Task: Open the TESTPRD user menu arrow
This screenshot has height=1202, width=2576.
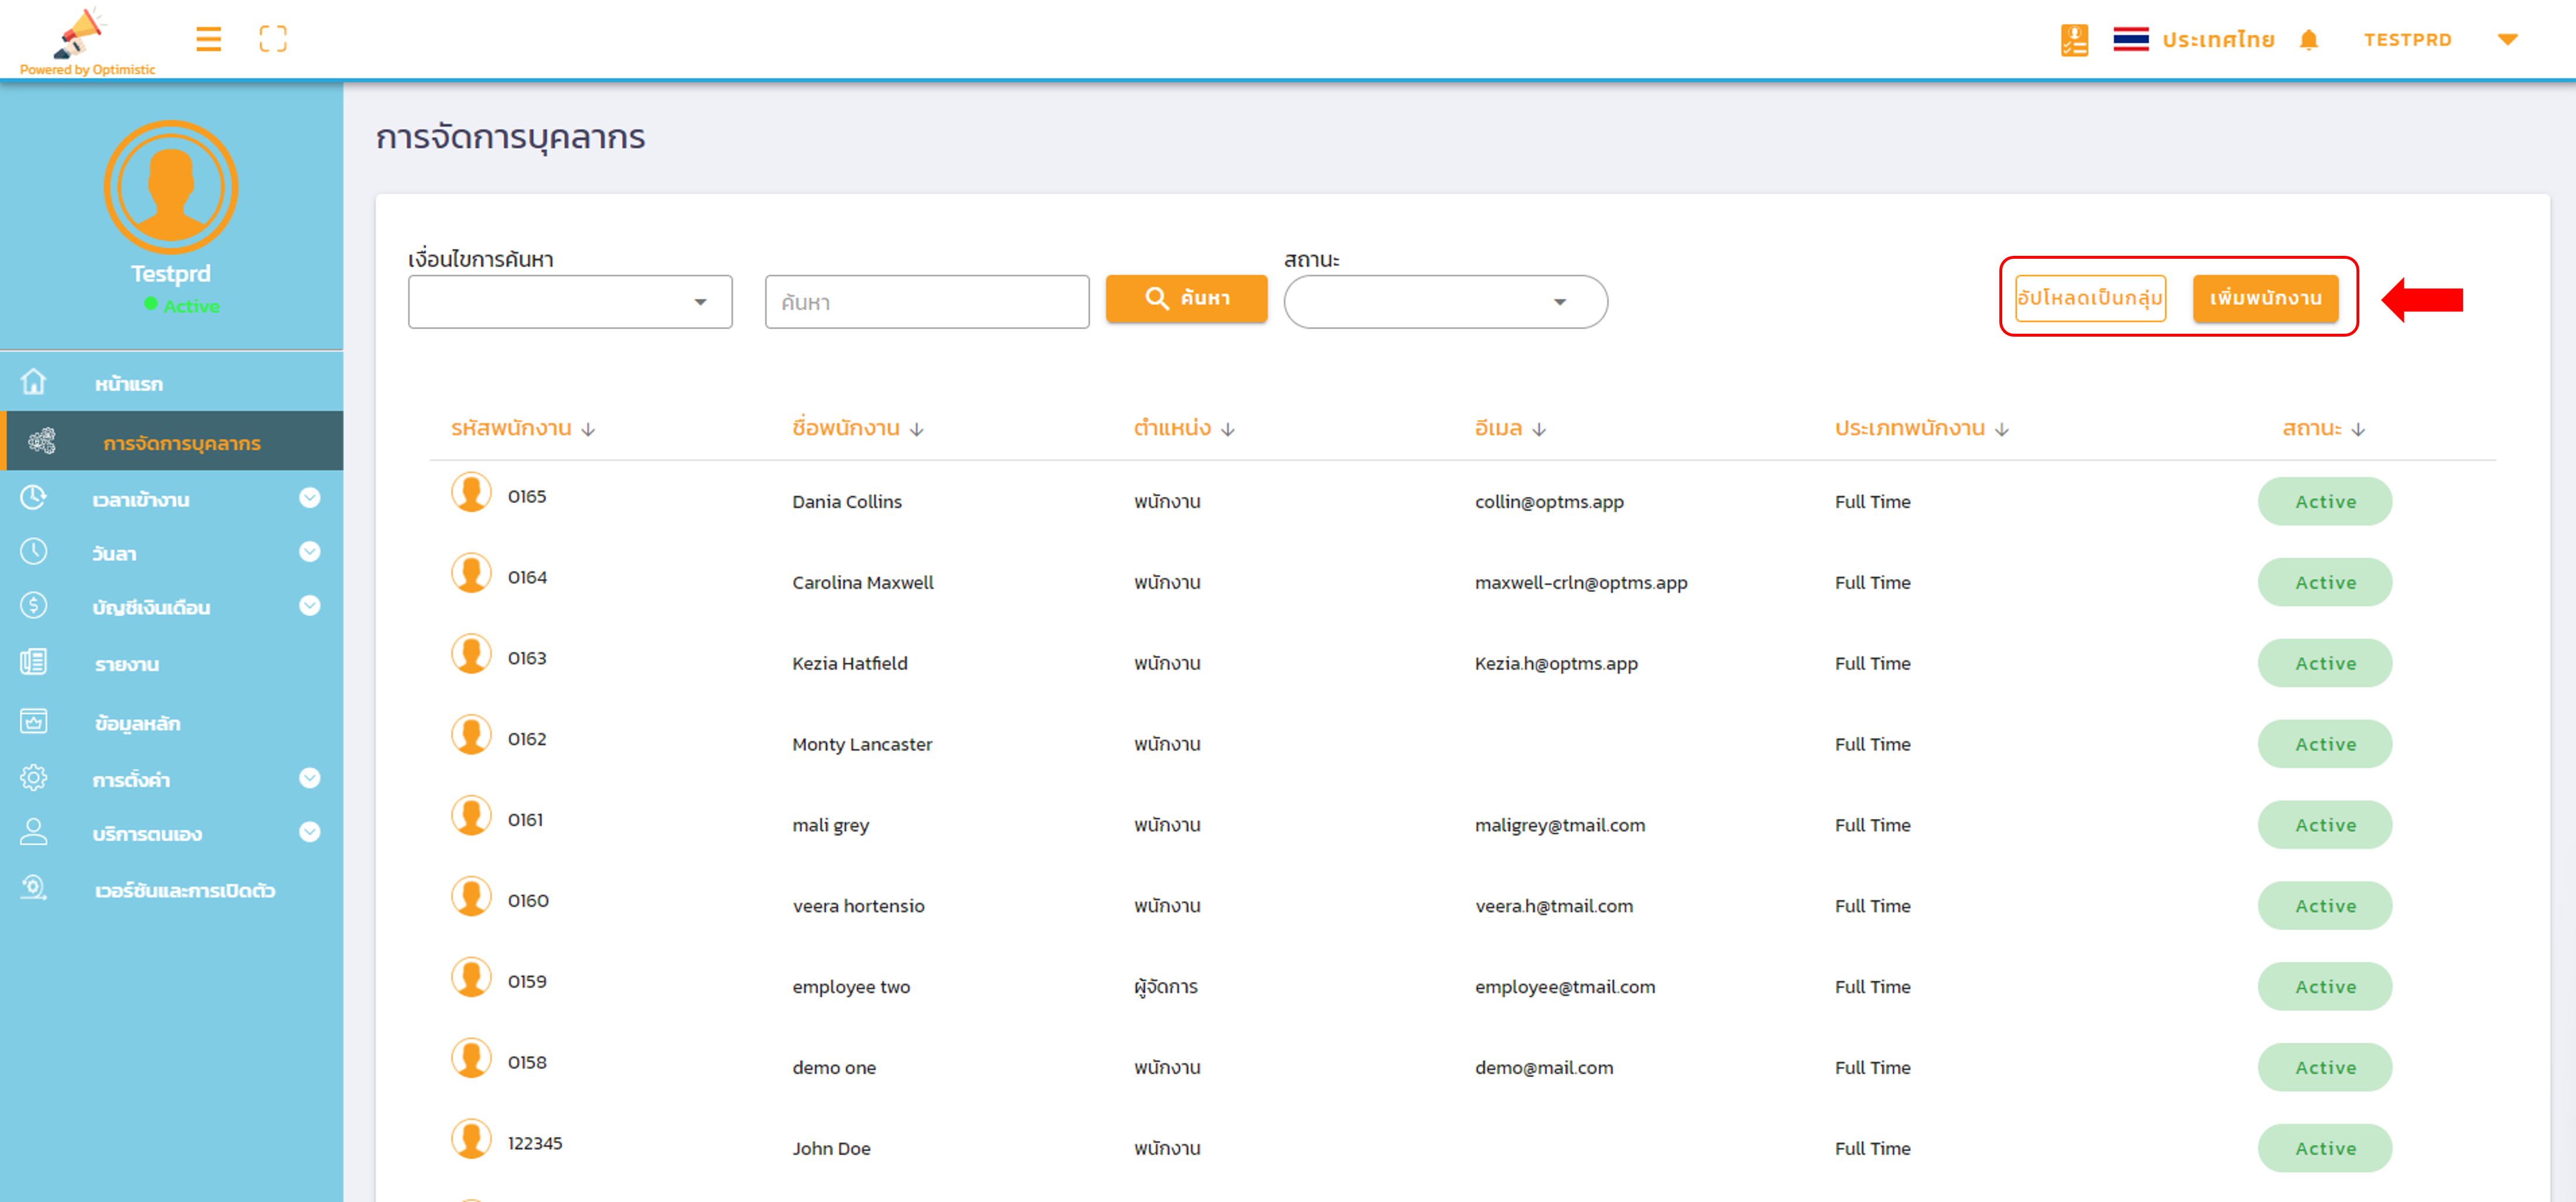Action: pyautogui.click(x=2507, y=40)
